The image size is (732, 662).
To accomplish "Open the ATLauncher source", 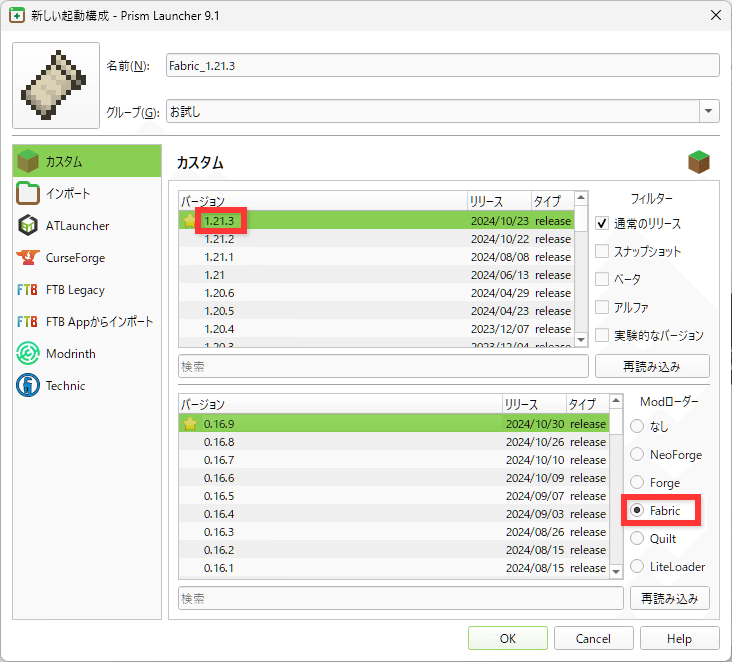I will tap(87, 225).
